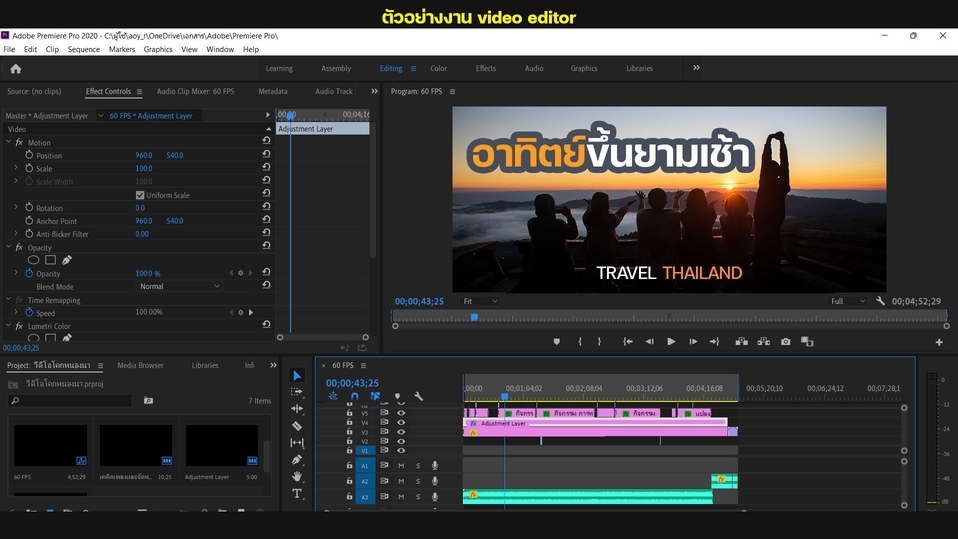Expand the Scale property
This screenshot has width=958, height=539.
pos(16,168)
